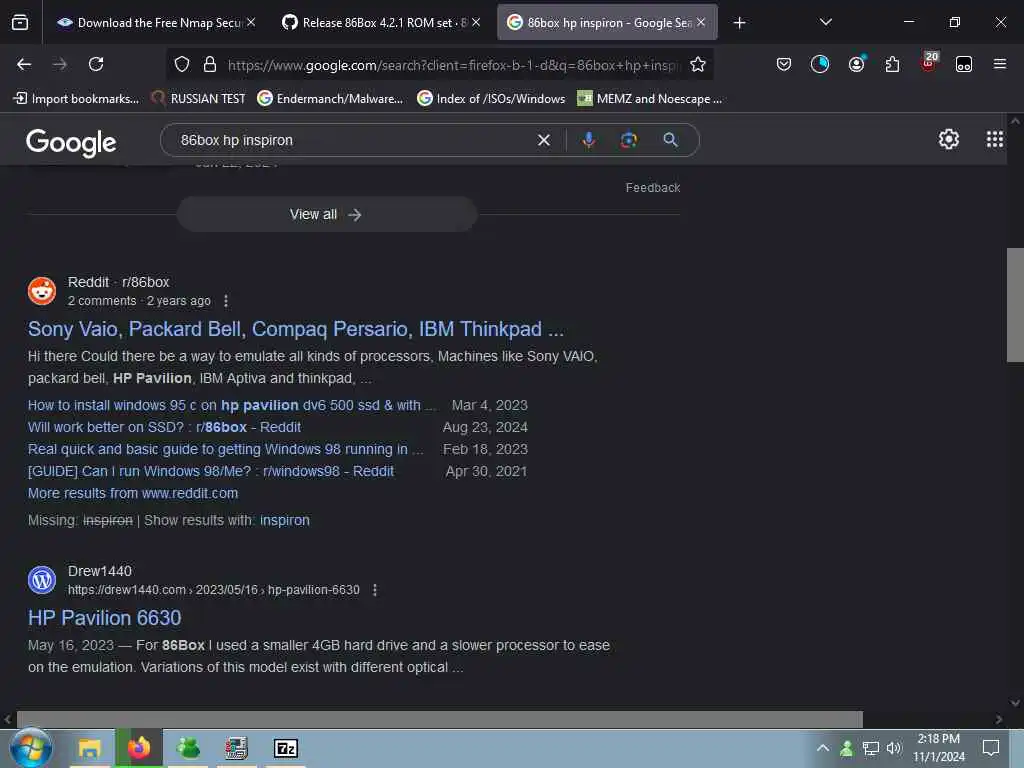Switch to the 86Box ROM set release tab
The height and width of the screenshot is (768, 1024).
click(x=382, y=23)
